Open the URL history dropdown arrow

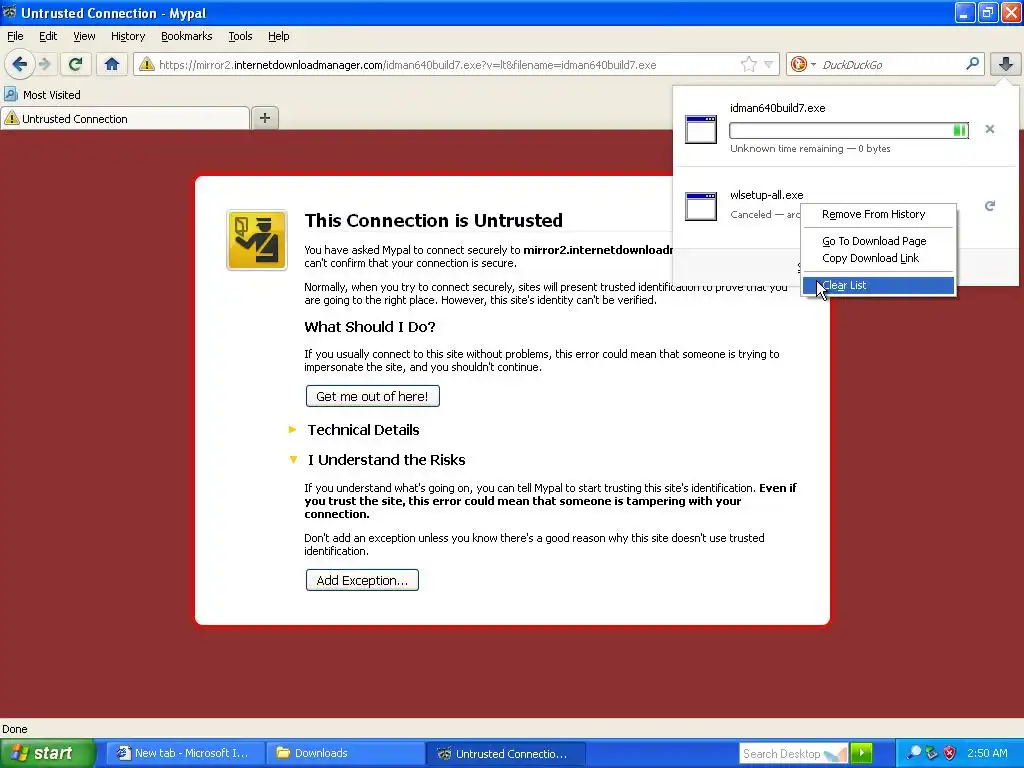[x=769, y=64]
